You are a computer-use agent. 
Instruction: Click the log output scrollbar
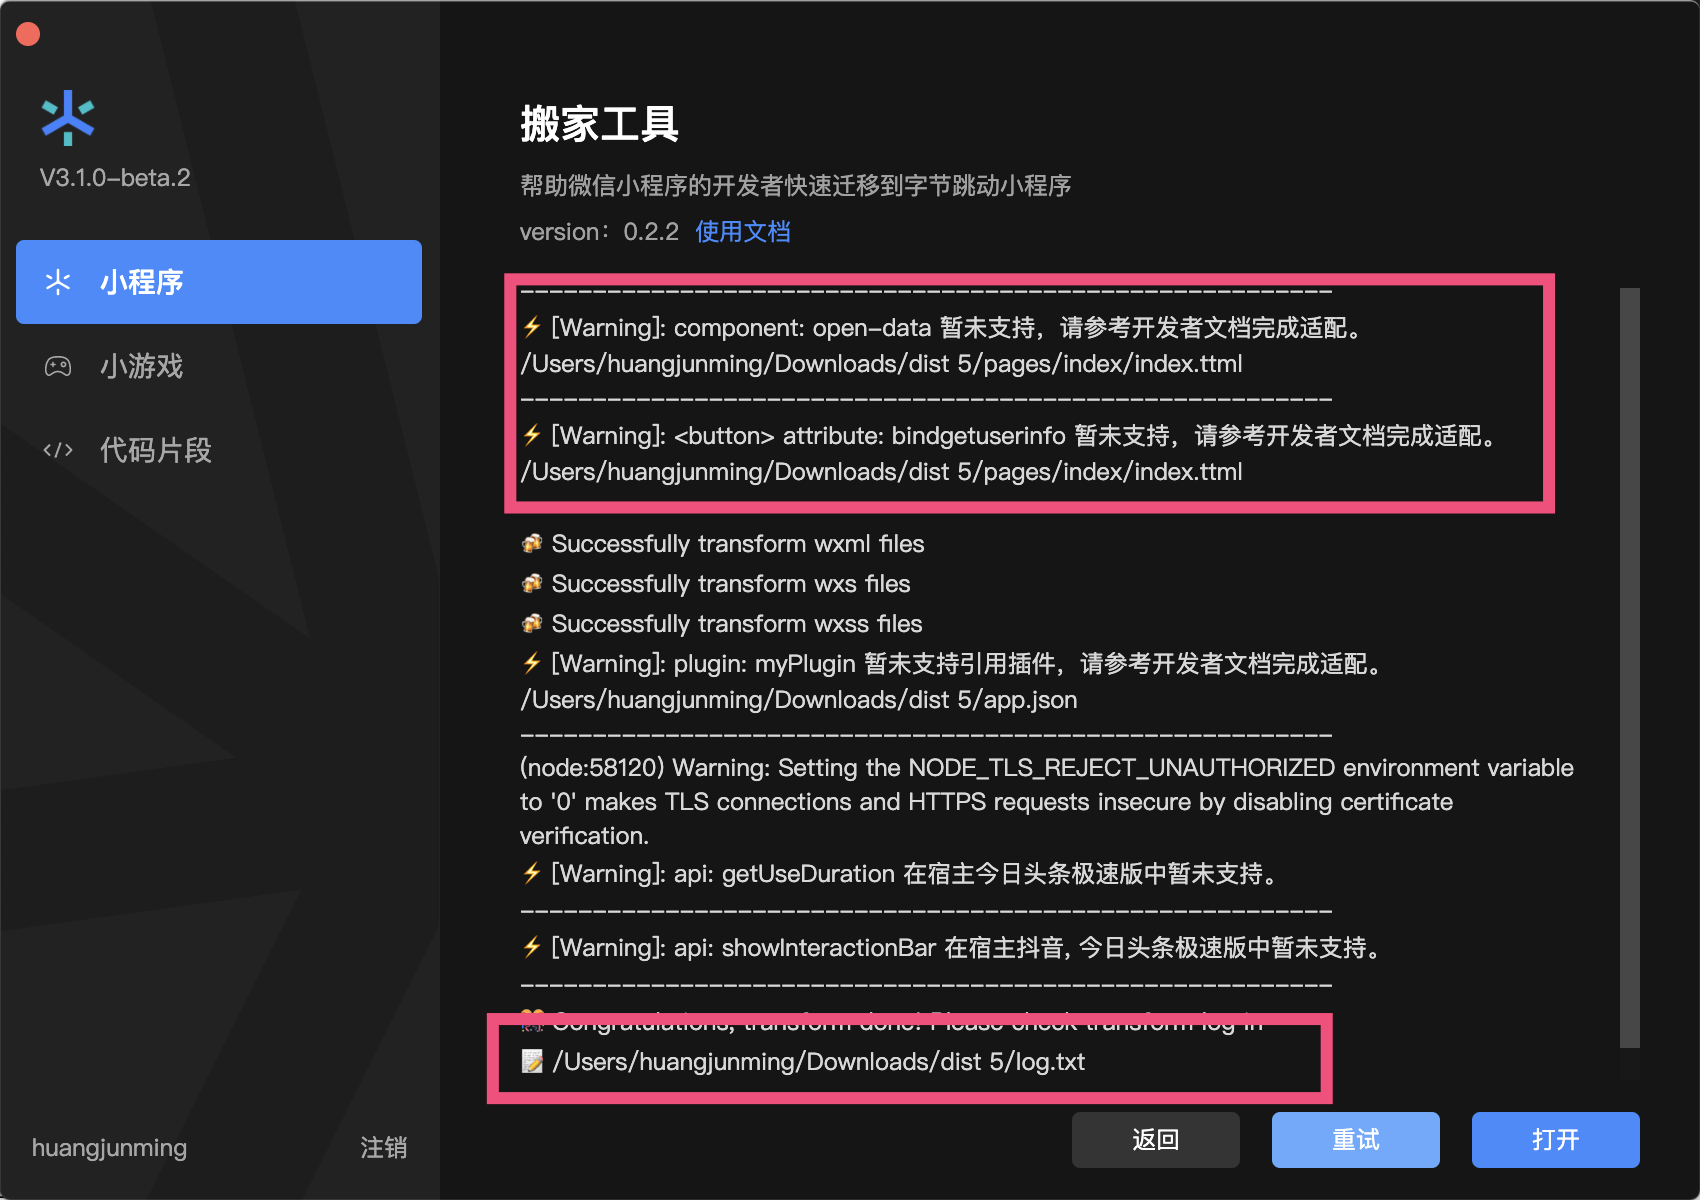click(x=1630, y=668)
